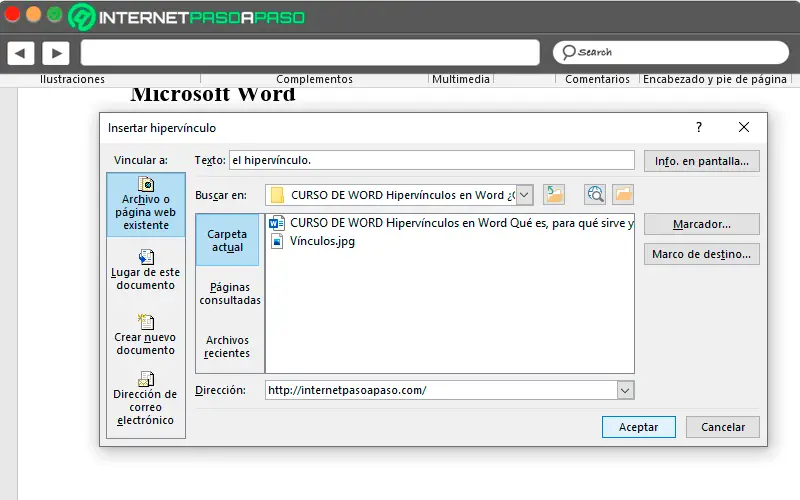Choose 'Dirección de correo electrónico' option
800x500 pixels.
click(146, 399)
